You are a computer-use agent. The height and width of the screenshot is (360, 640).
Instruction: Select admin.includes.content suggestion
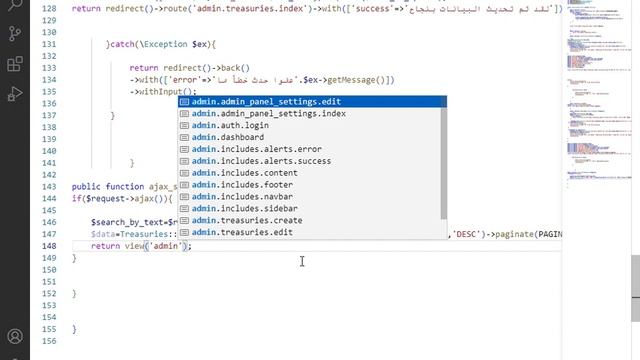pyautogui.click(x=309, y=173)
